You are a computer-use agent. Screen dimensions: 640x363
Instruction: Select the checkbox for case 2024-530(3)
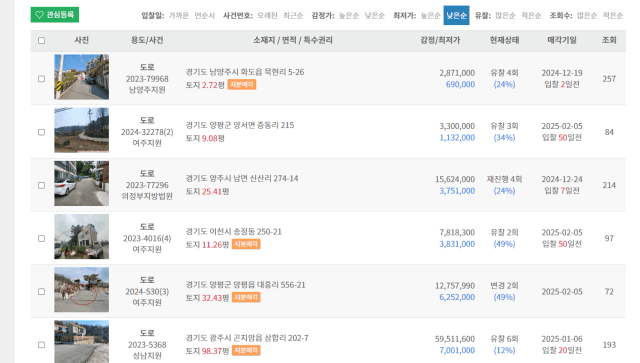41,292
